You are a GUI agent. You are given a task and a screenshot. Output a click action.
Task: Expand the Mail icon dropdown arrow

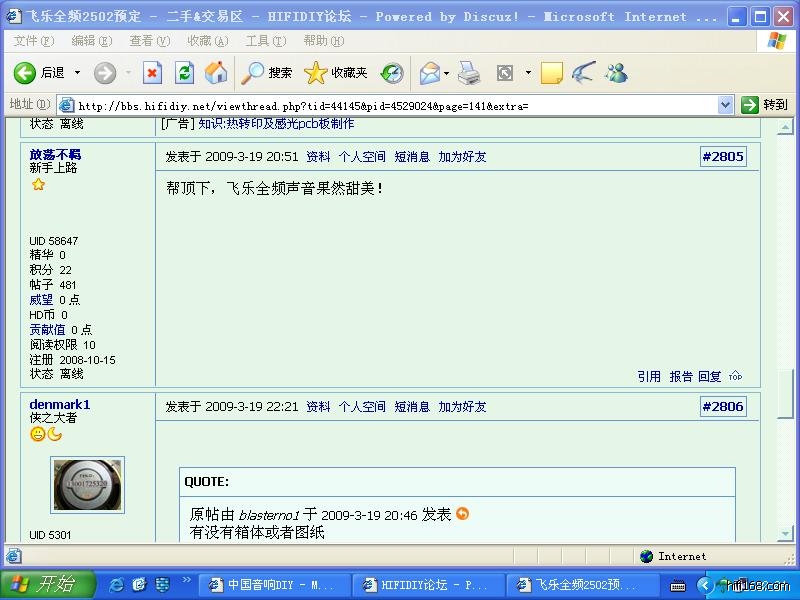tap(446, 73)
